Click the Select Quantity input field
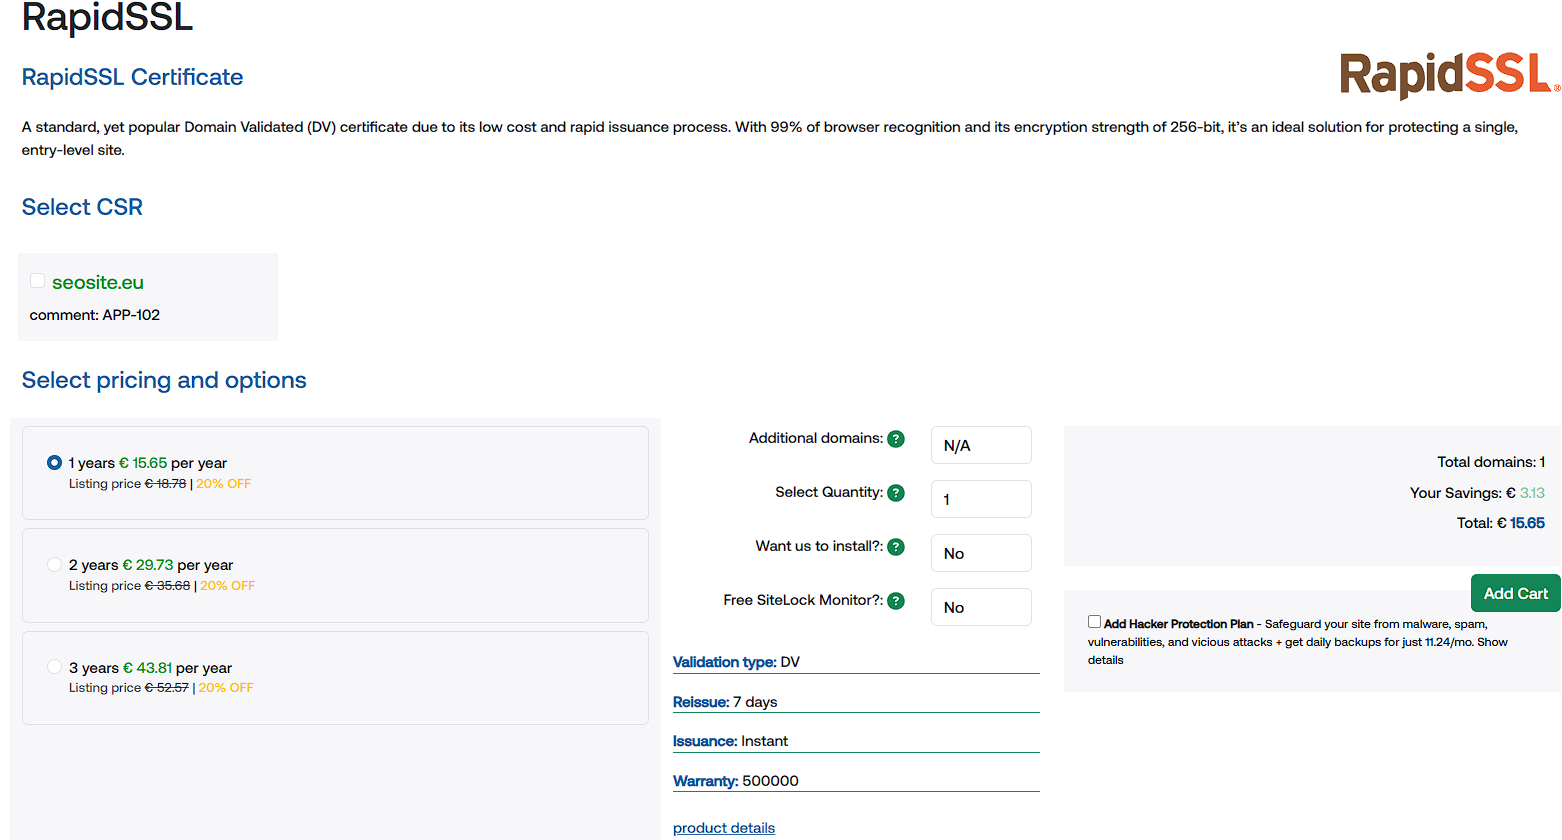 pos(980,500)
